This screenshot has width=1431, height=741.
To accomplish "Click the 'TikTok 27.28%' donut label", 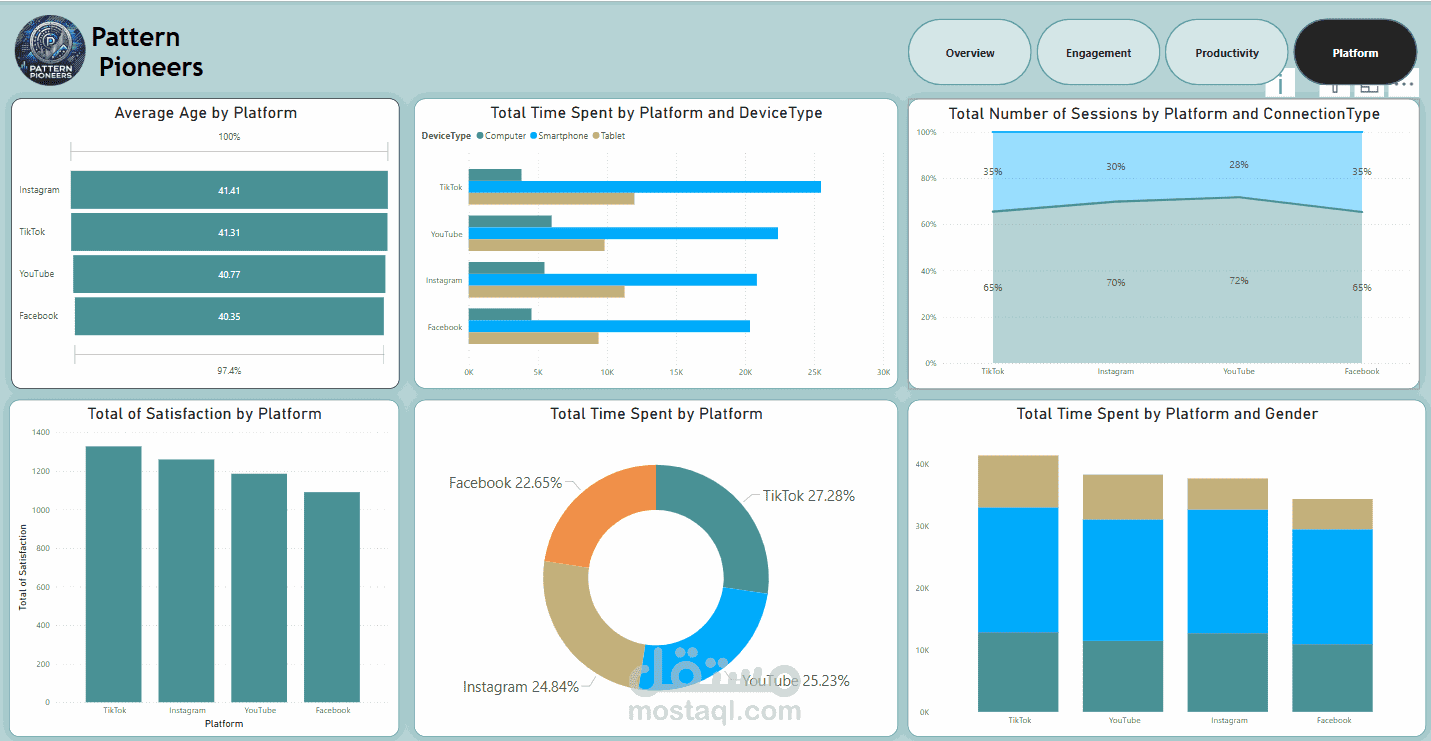I will (809, 496).
